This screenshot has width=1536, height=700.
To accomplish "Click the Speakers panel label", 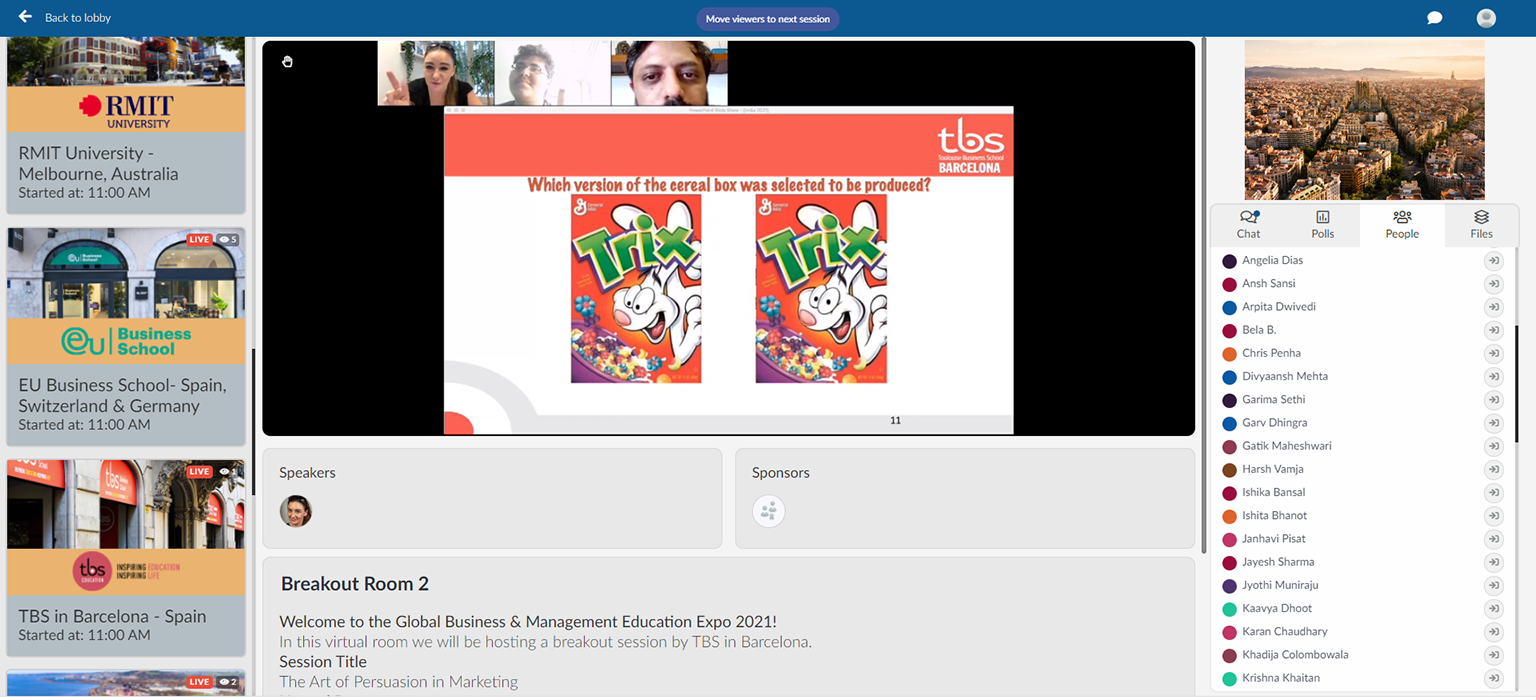I will tap(308, 473).
